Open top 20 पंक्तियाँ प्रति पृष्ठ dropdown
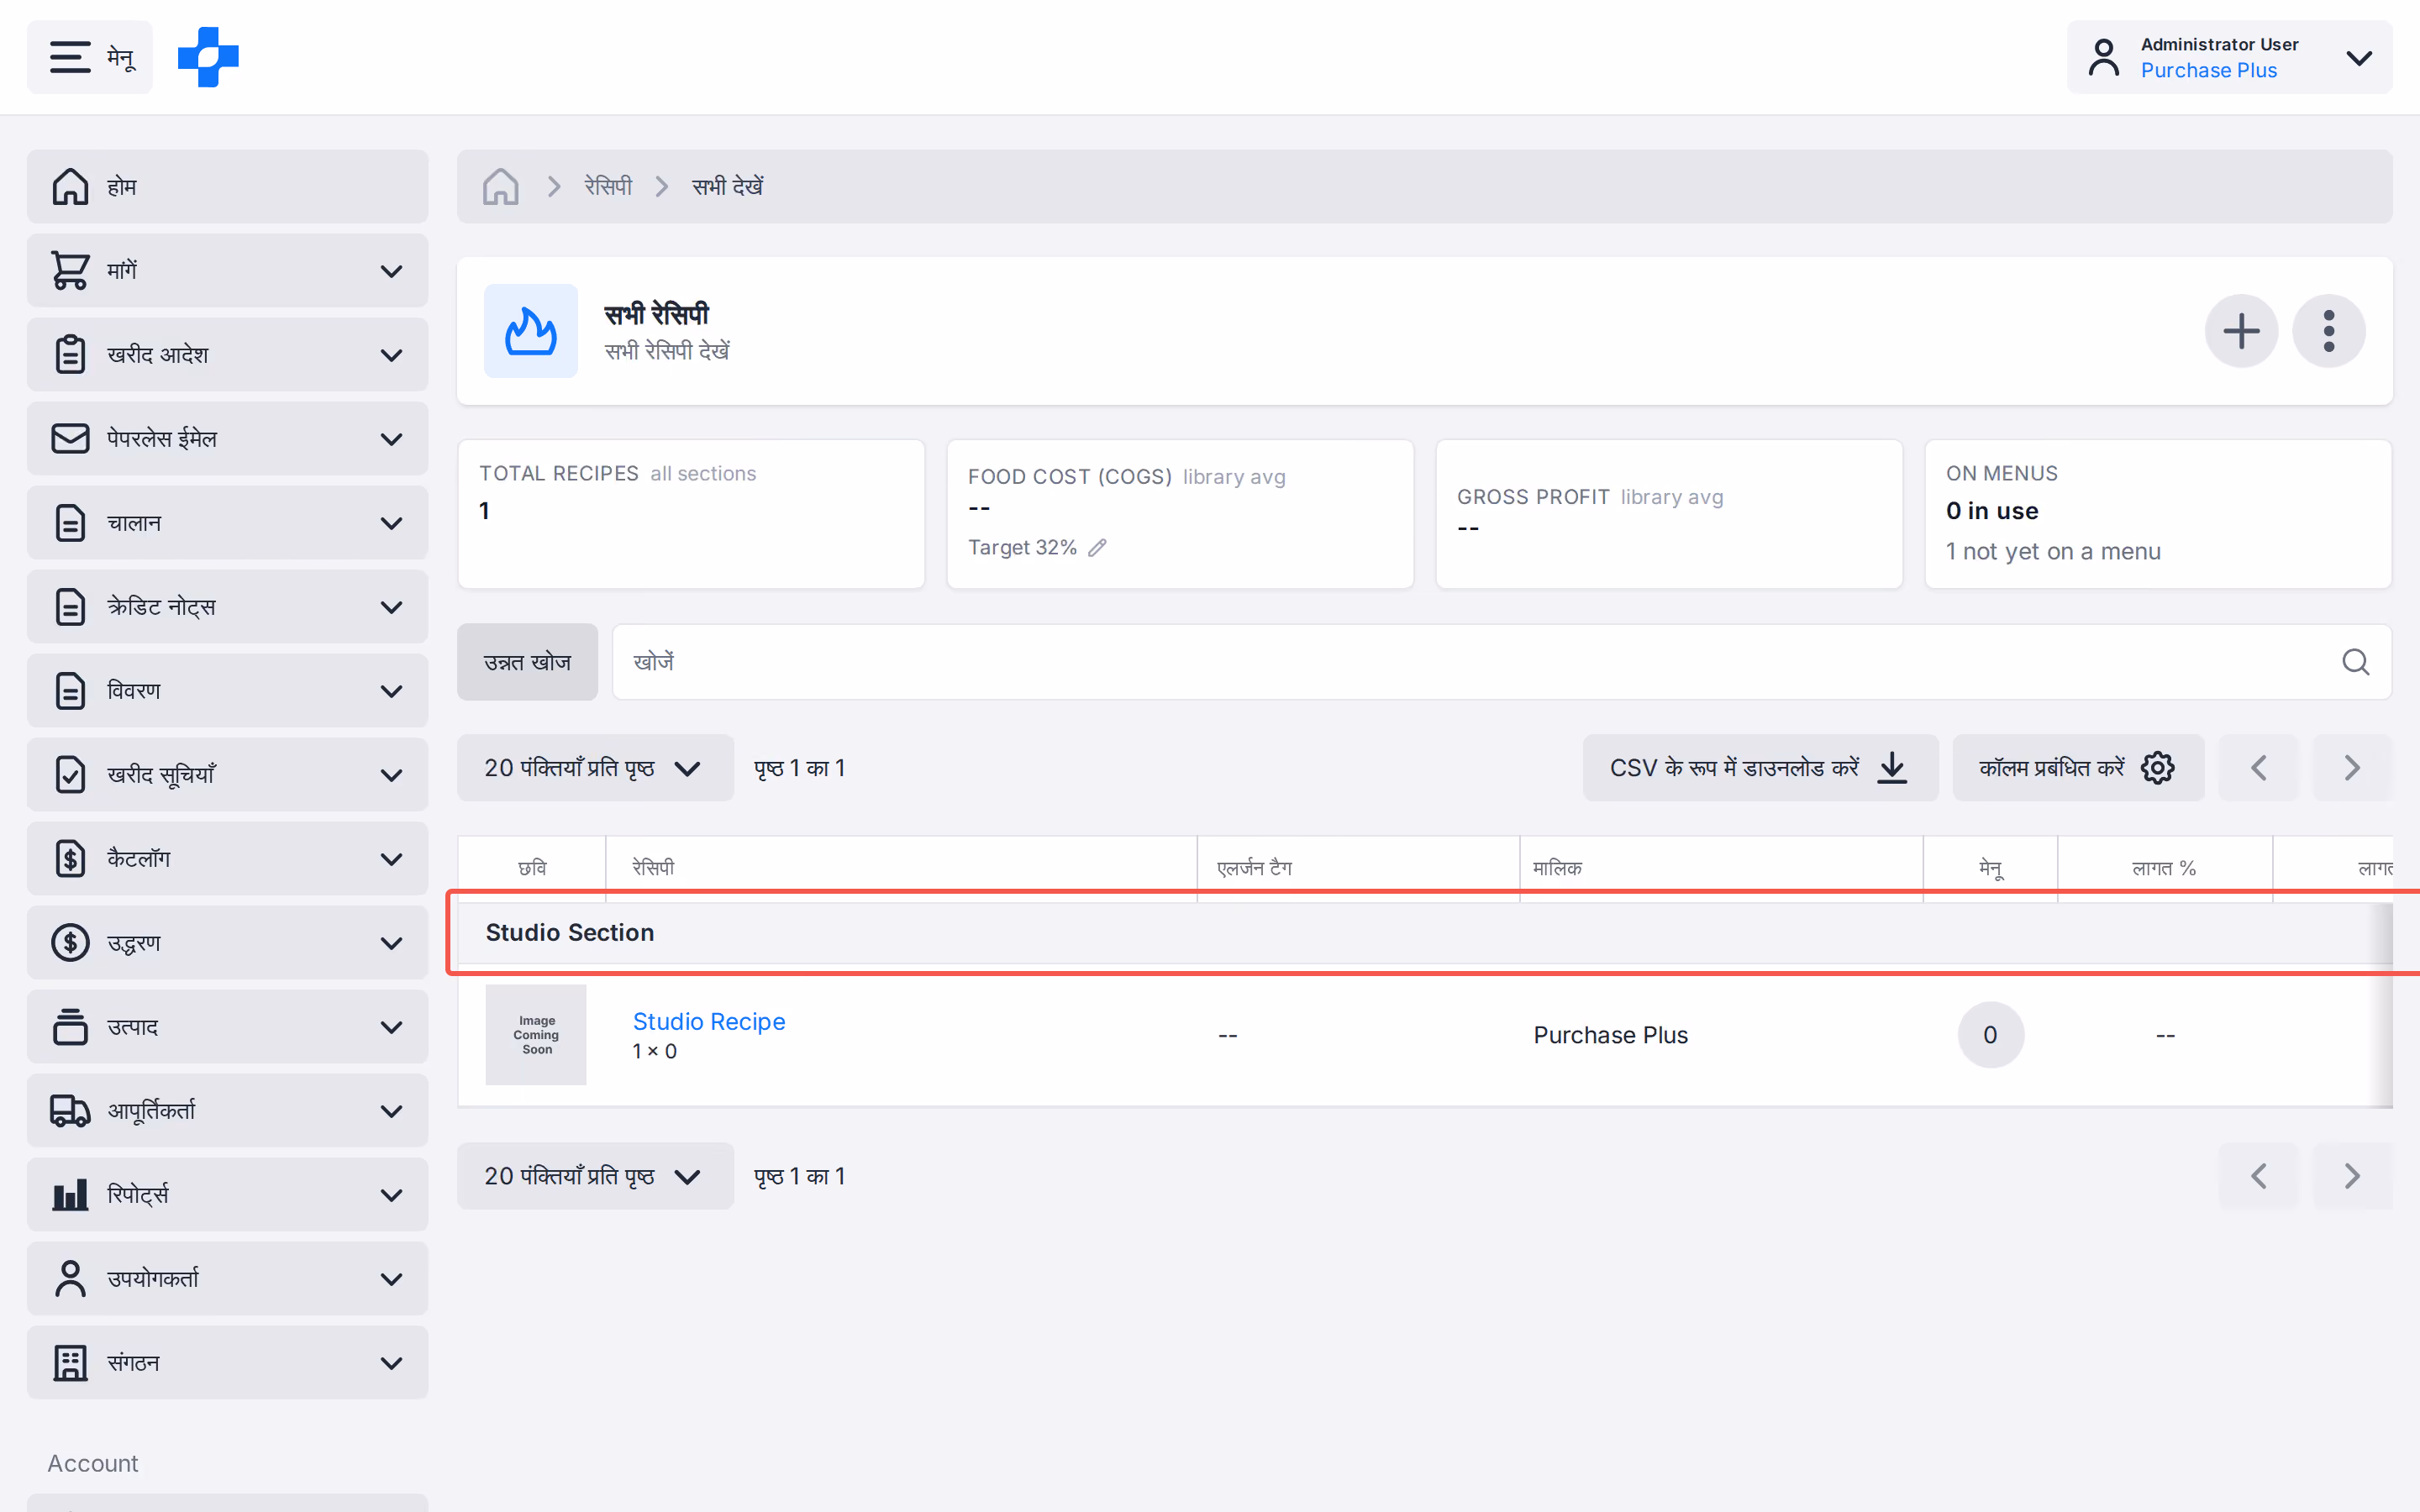The height and width of the screenshot is (1512, 2420). click(595, 768)
